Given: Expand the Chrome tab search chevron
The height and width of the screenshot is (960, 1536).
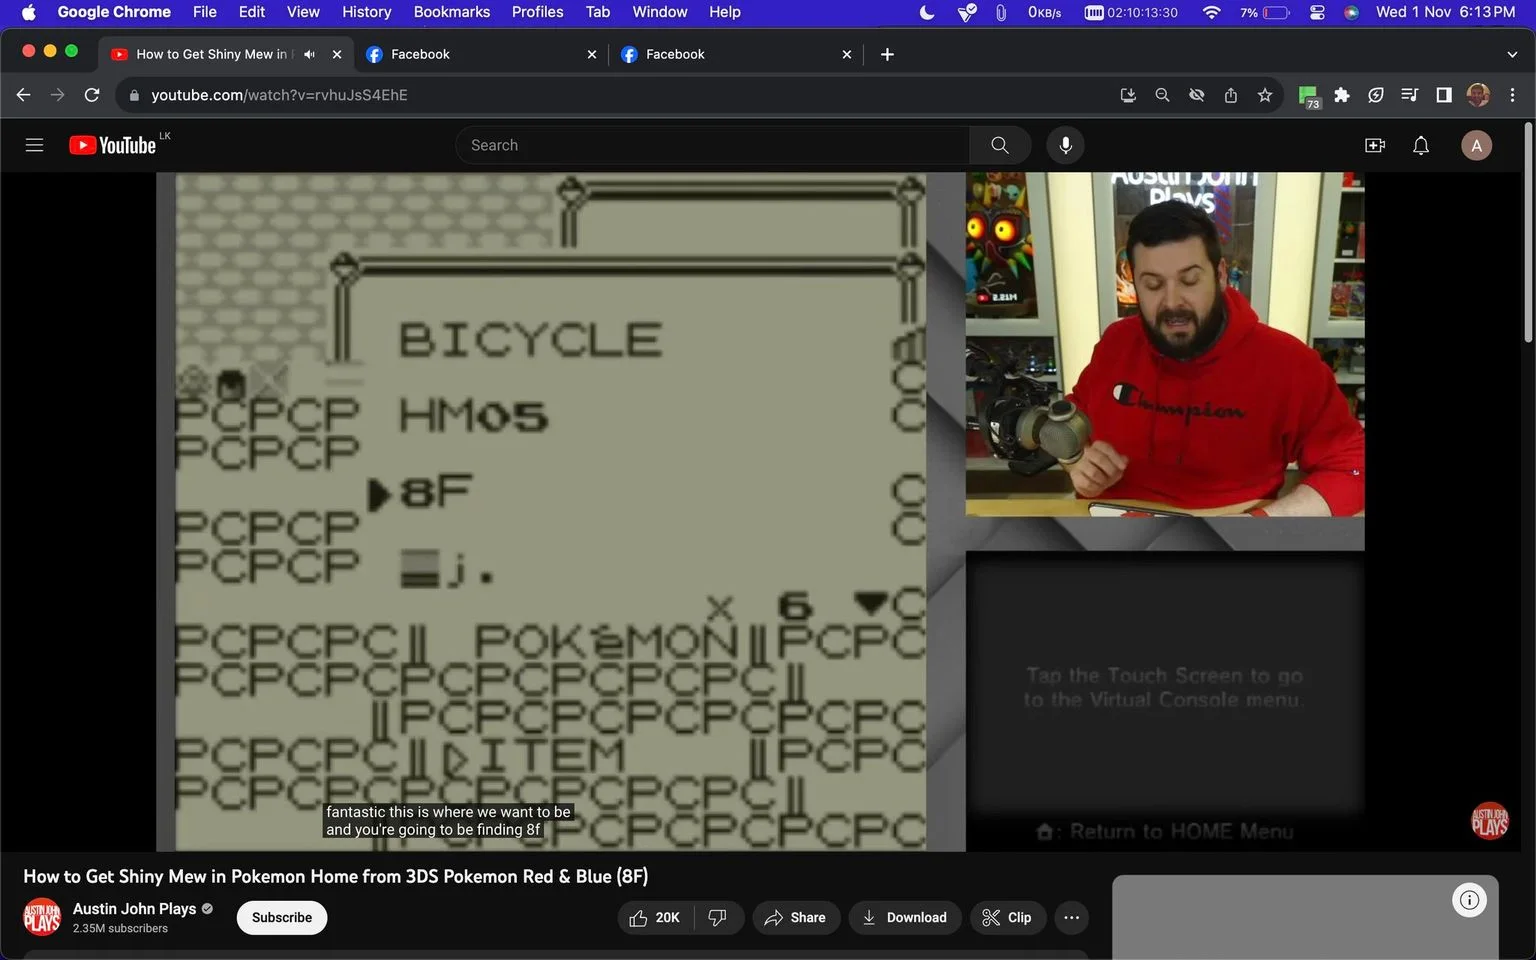Looking at the screenshot, I should (1511, 54).
